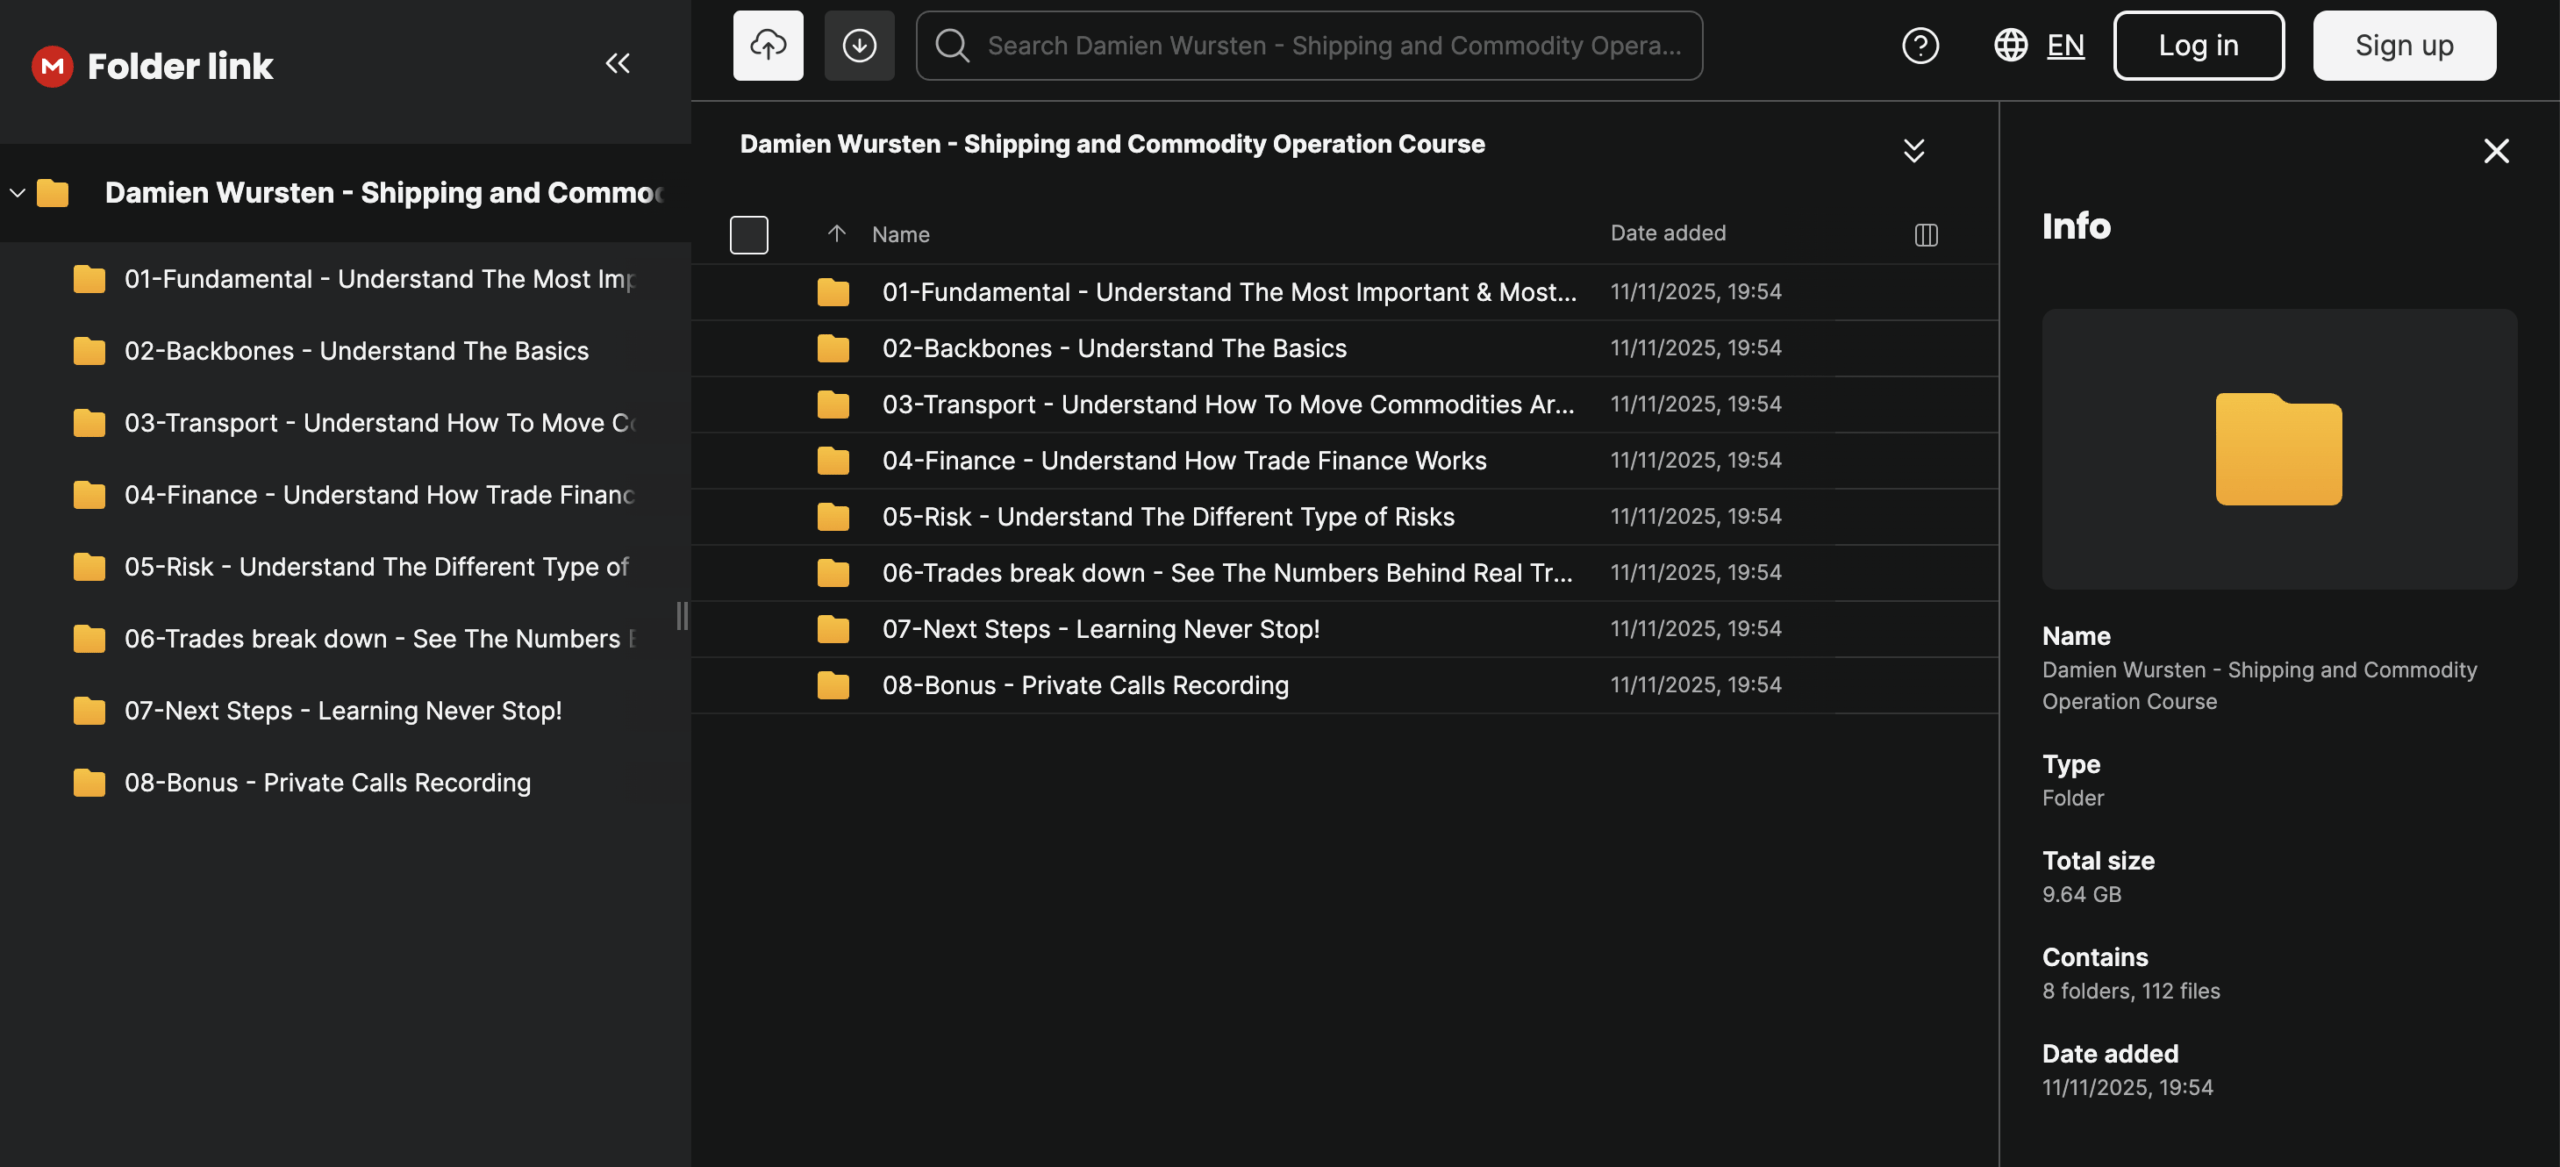
Task: Click the sidebar resize handle
Action: 682,615
